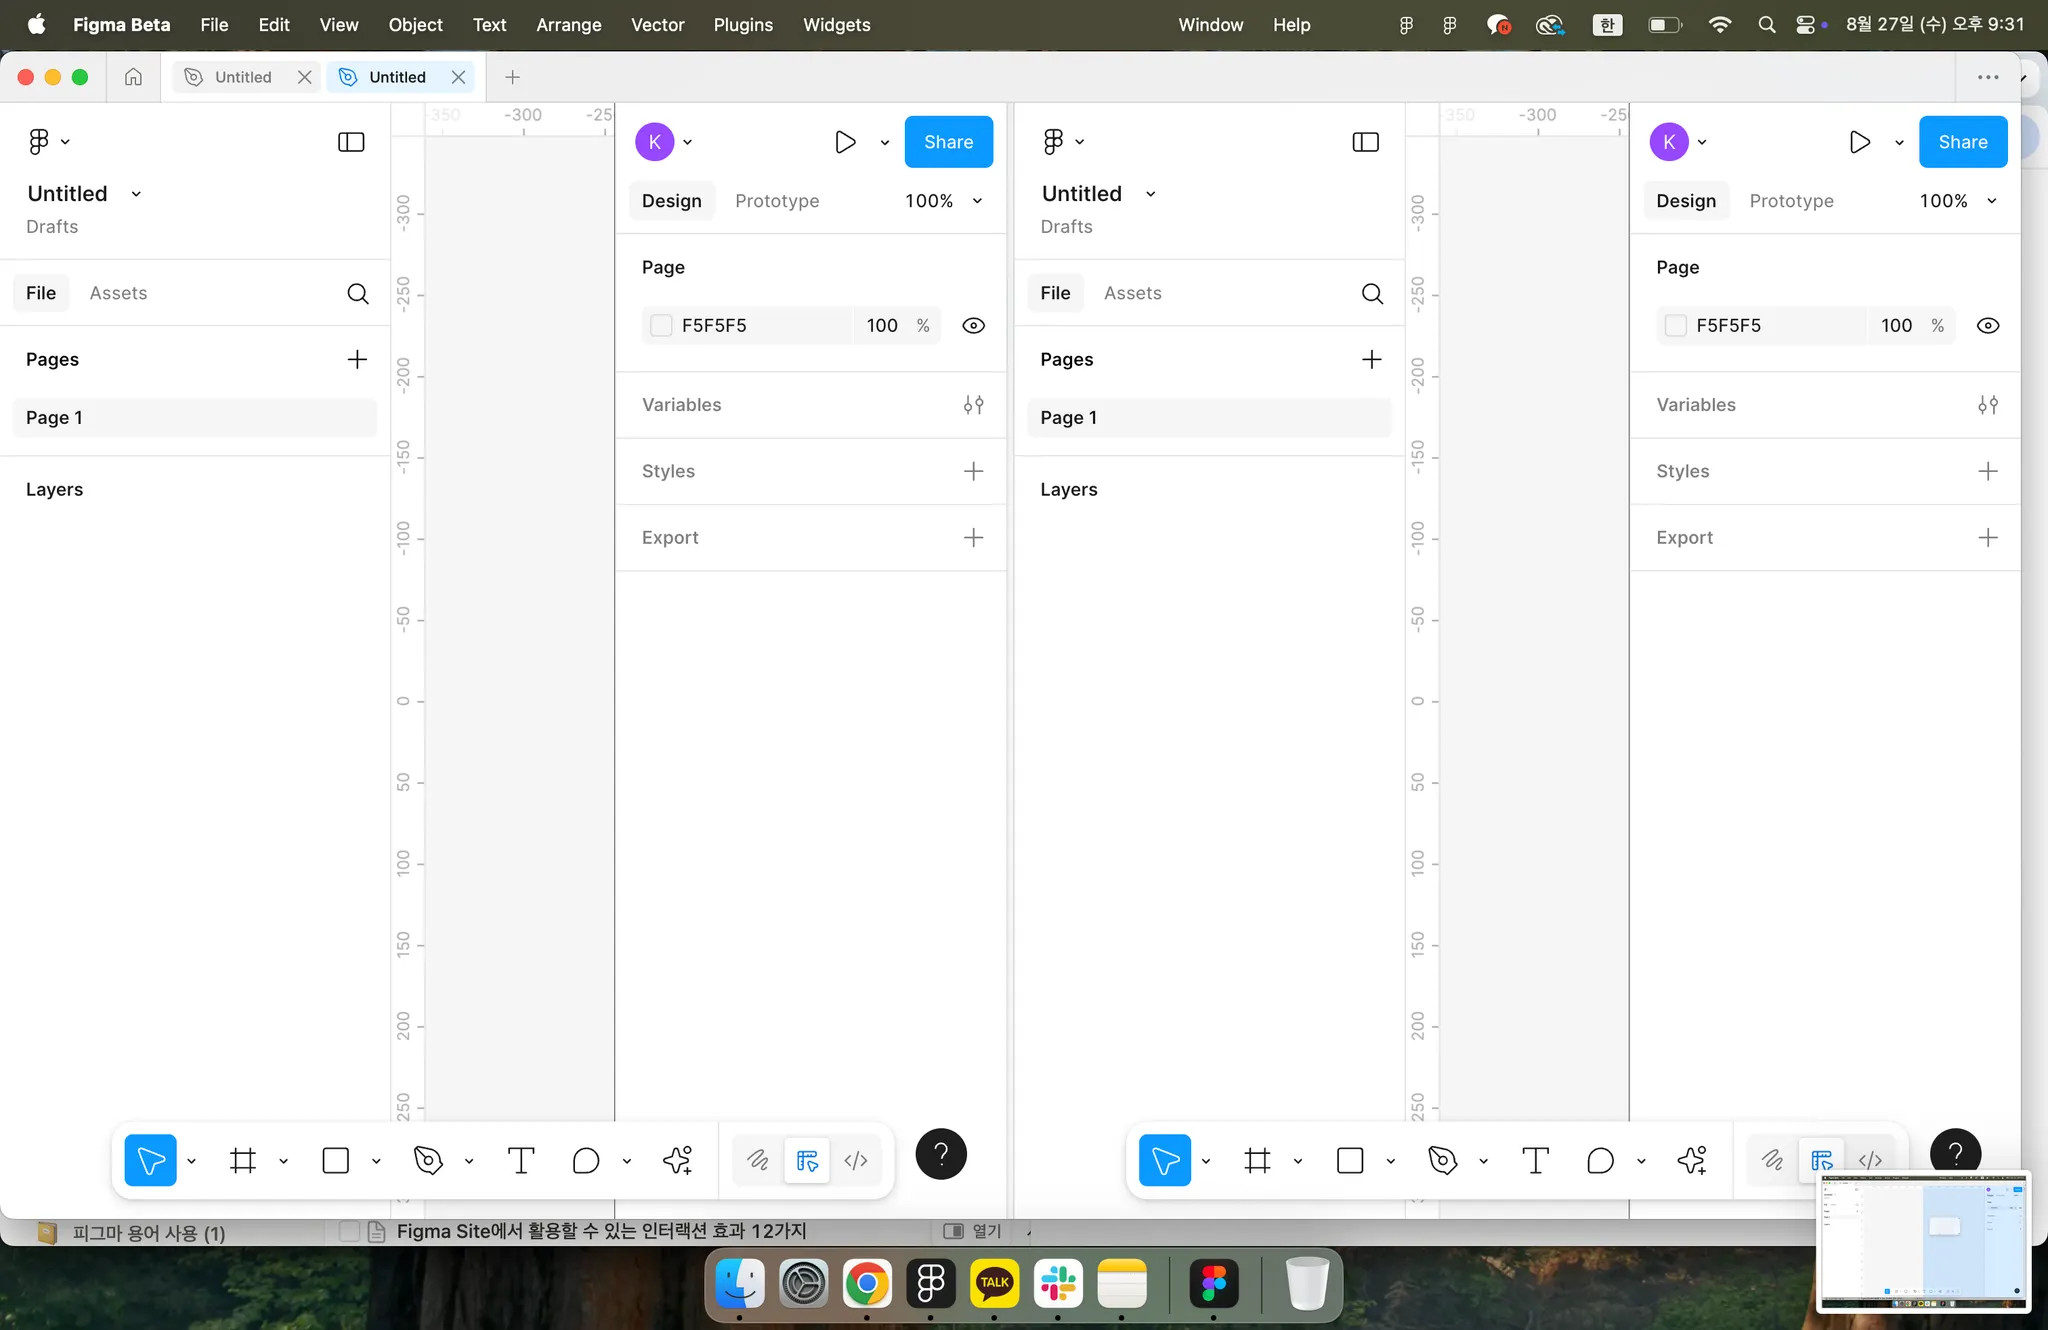Open the Plugins menu in the menu bar
Image resolution: width=2048 pixels, height=1330 pixels.
point(742,25)
